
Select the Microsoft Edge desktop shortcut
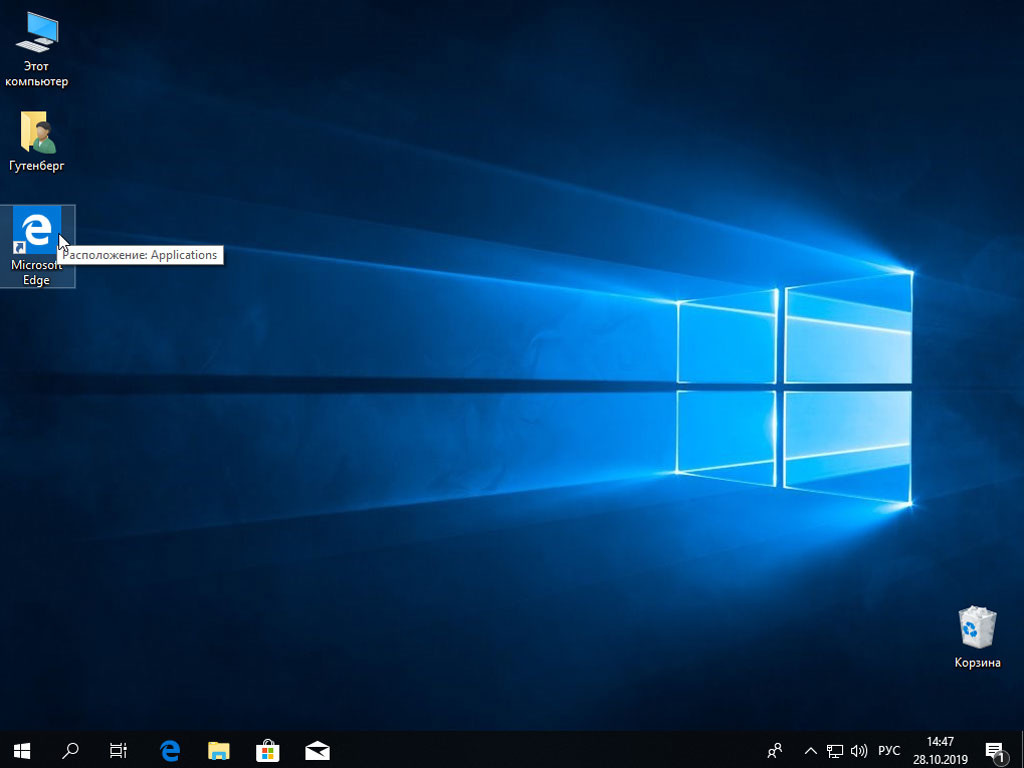[x=37, y=246]
